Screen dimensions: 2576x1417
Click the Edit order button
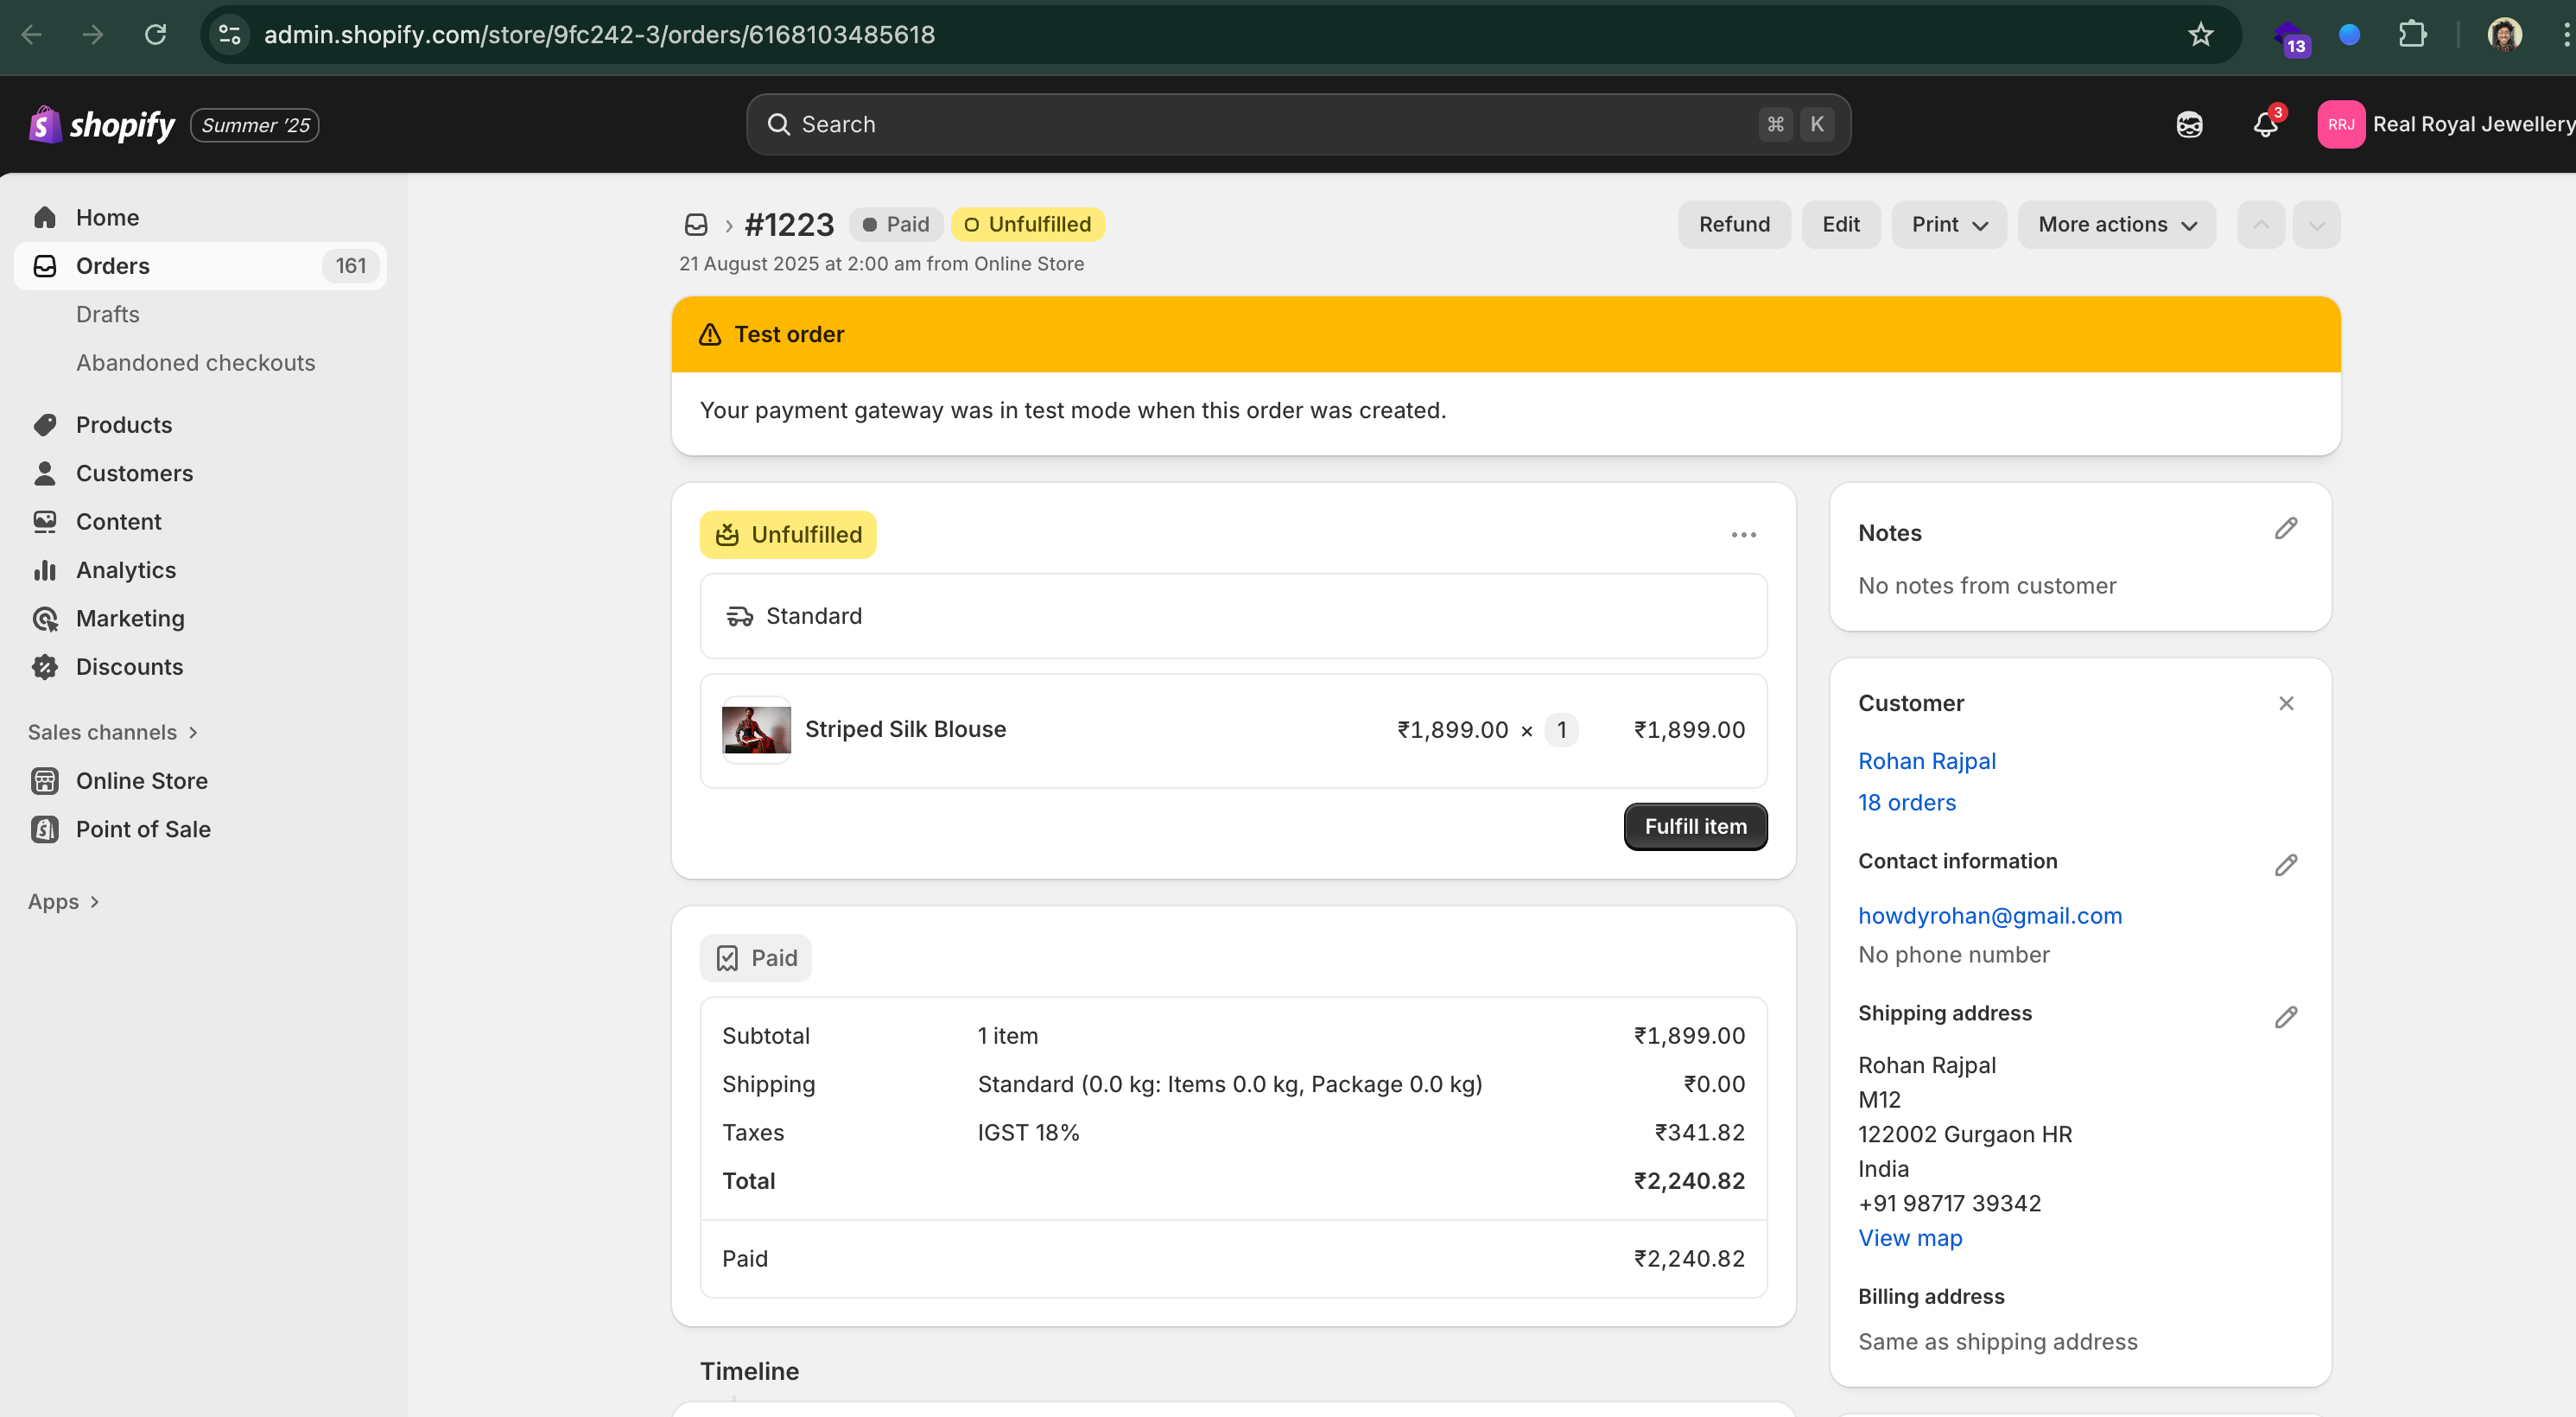coord(1840,225)
